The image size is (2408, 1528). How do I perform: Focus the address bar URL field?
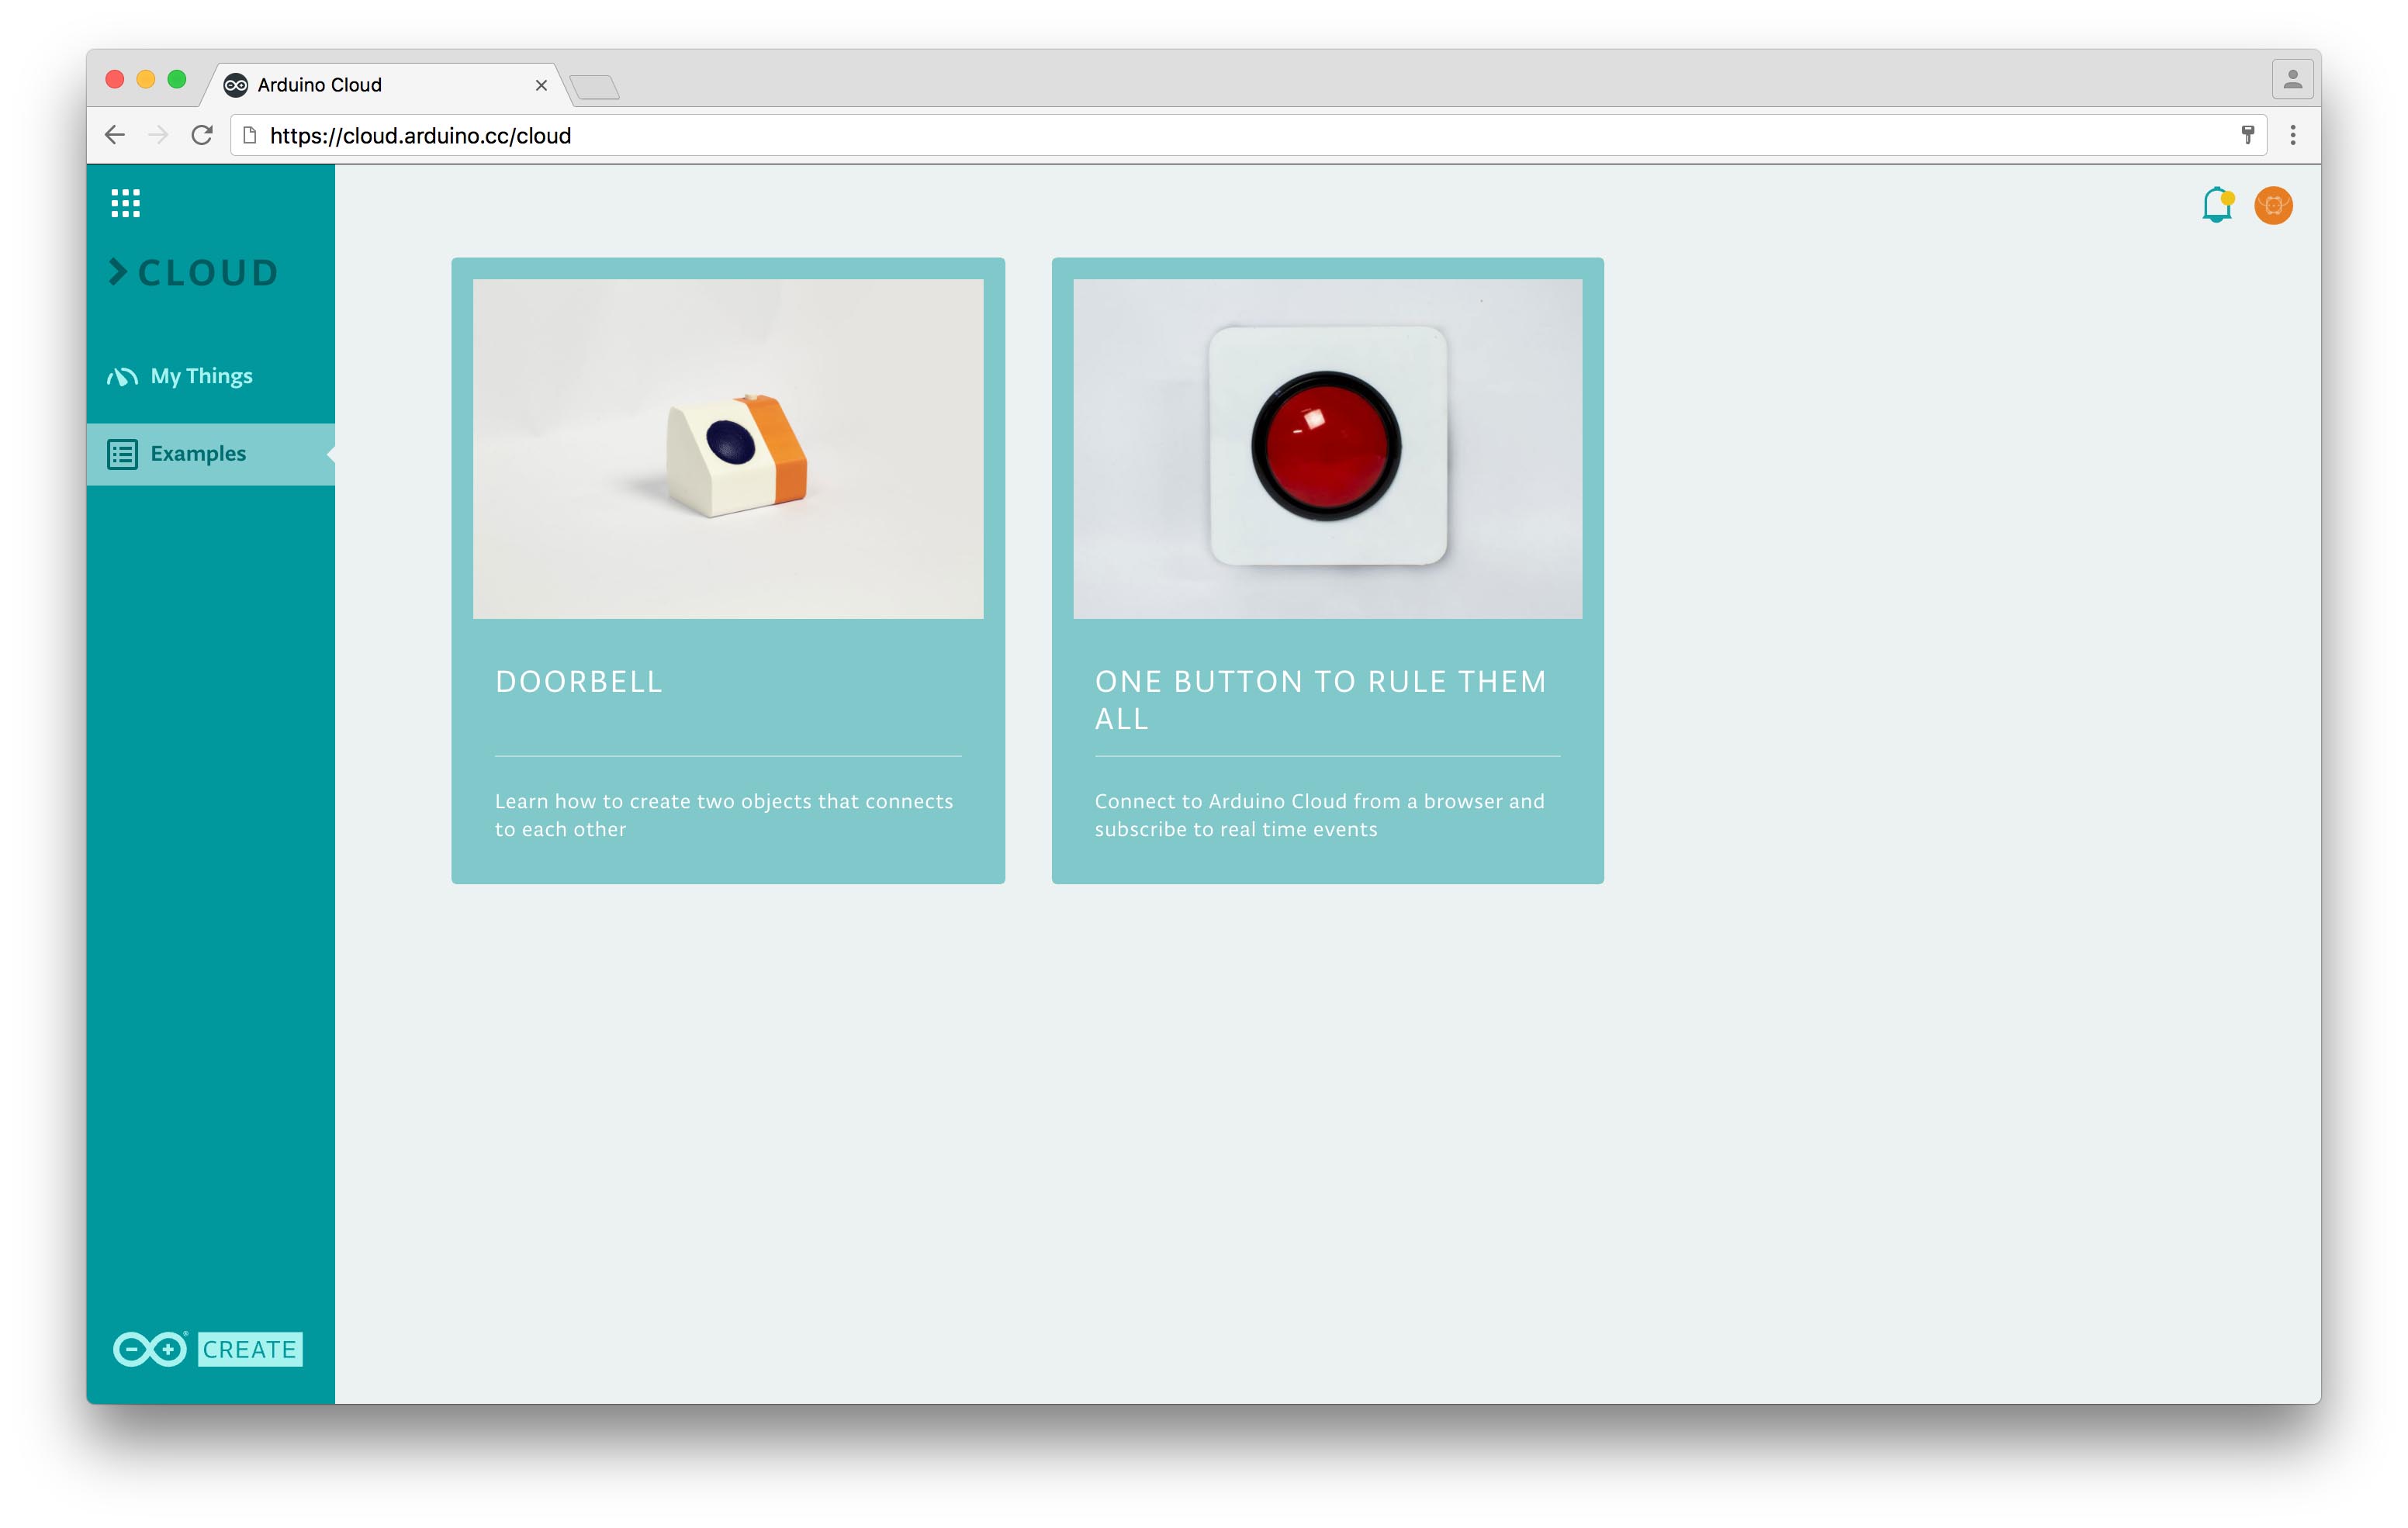[1249, 135]
